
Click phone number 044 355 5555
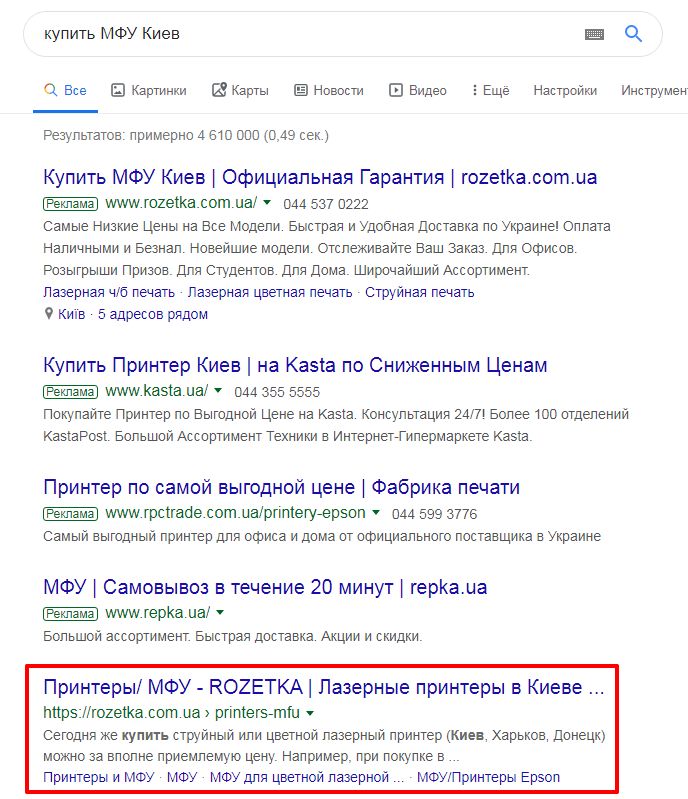click(277, 392)
